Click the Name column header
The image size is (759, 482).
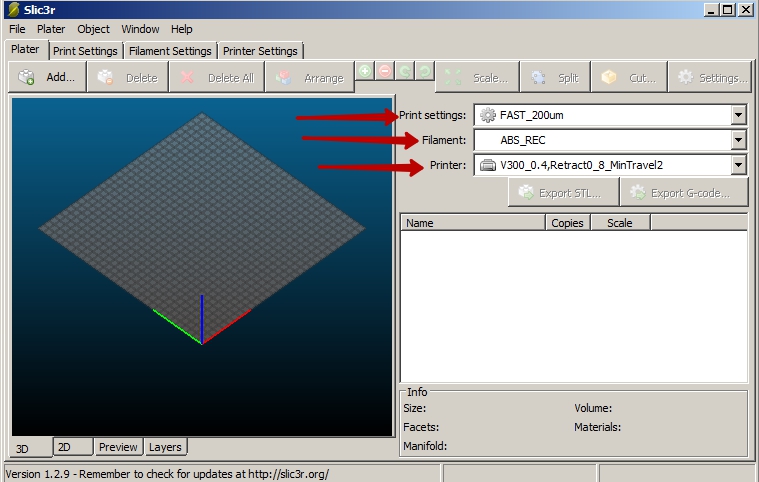pos(472,223)
